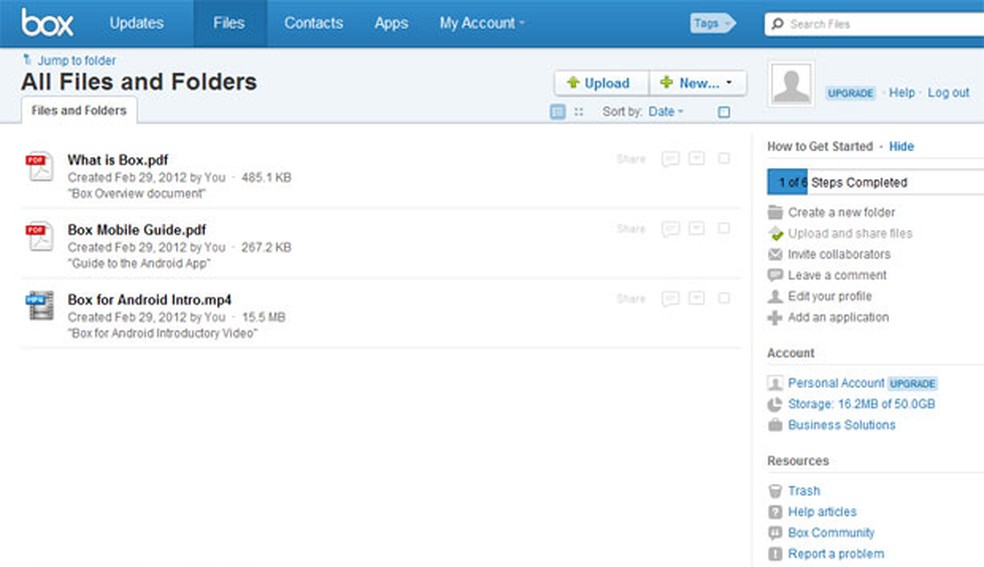
Task: Open the Trash link
Action: coord(804,490)
